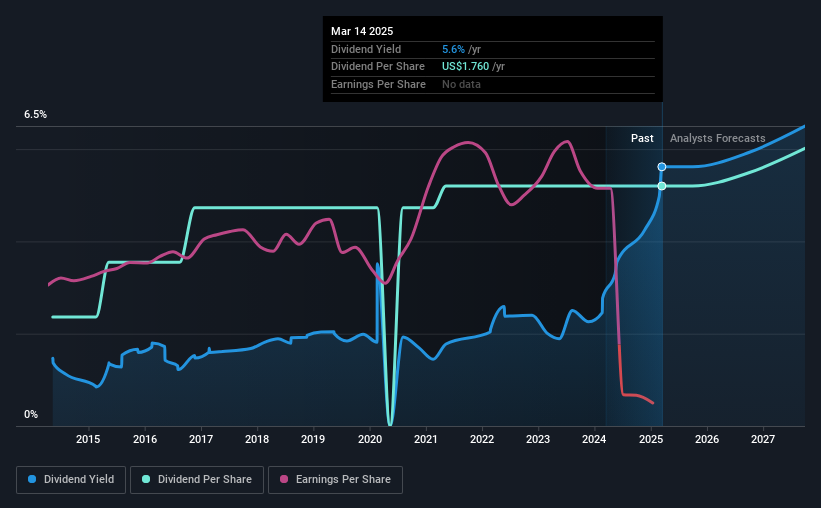This screenshot has width=821, height=508.
Task: Click the 'Earnings Per Share' tooltip row label
Action: [x=378, y=84]
